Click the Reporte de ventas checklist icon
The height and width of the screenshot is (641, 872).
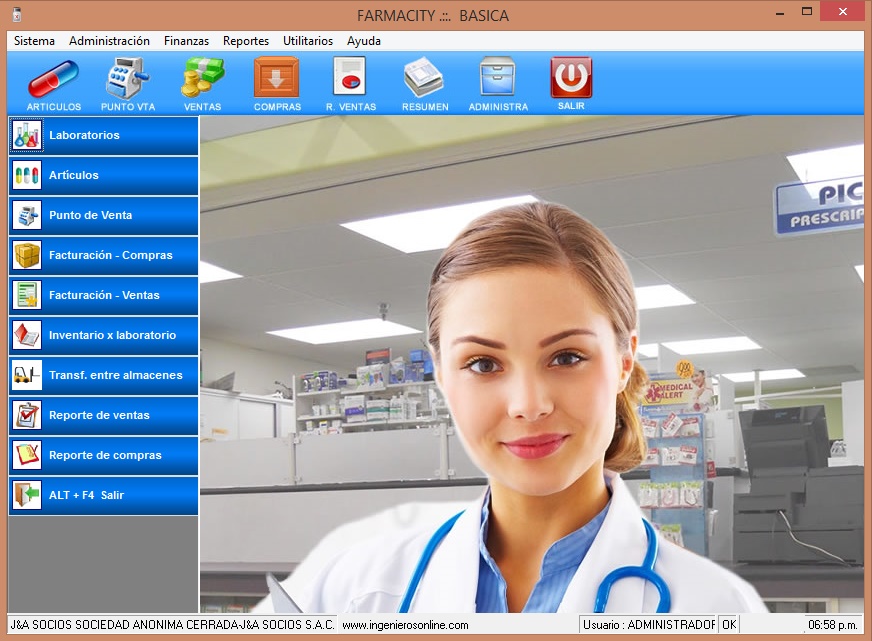click(x=27, y=415)
